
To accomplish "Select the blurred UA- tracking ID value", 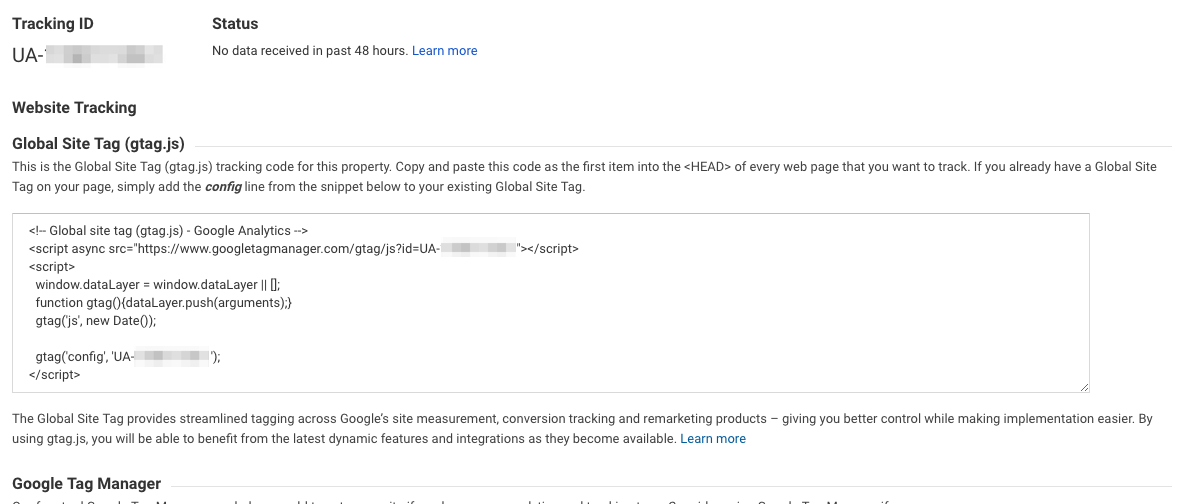I will [87, 55].
